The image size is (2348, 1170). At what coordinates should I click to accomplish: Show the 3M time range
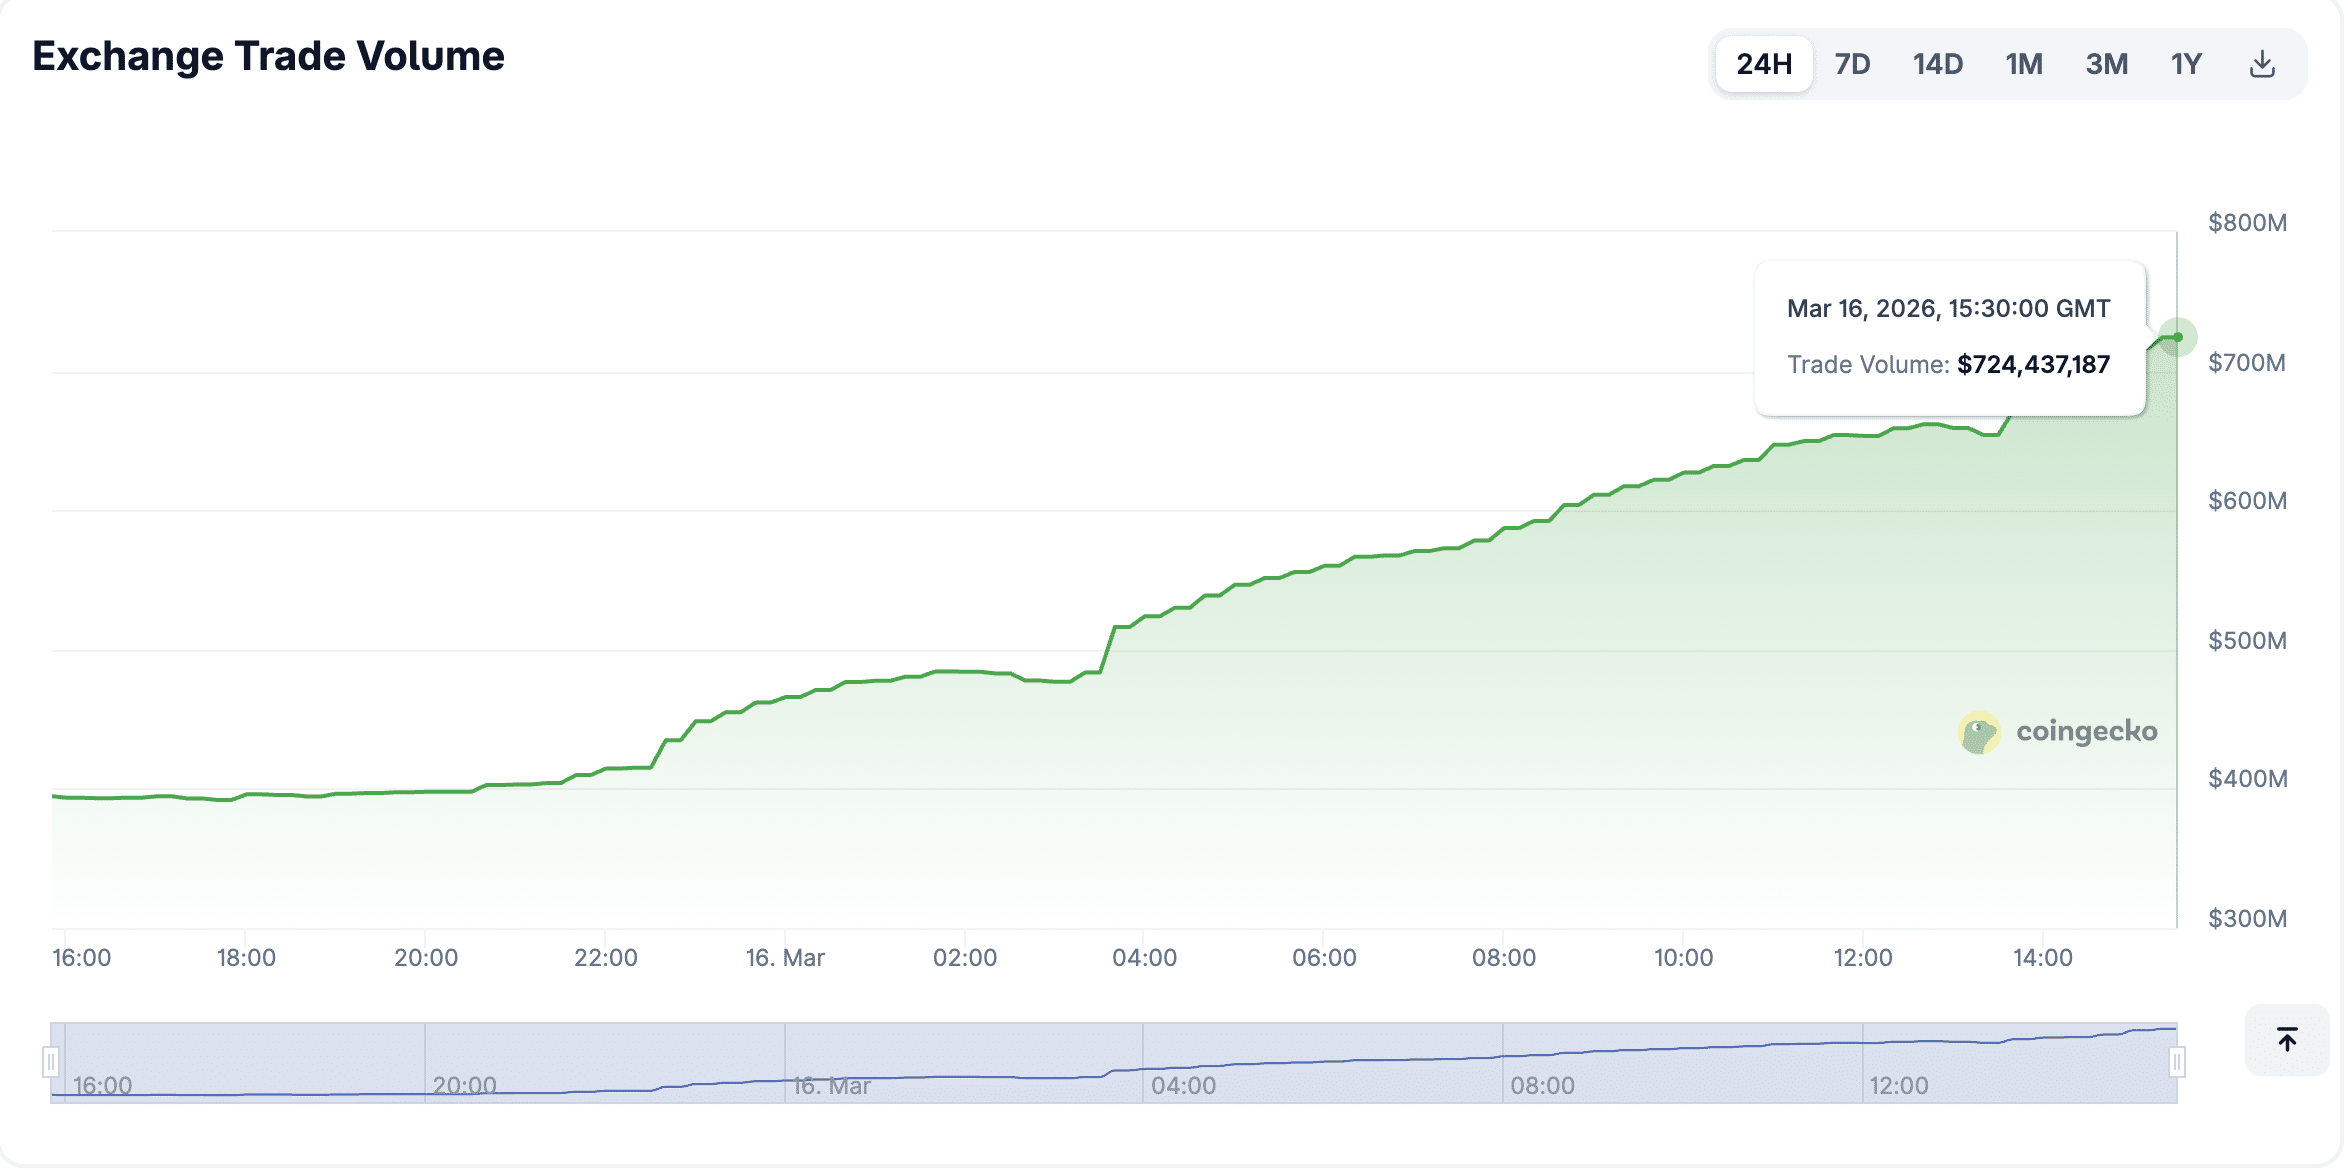click(x=2107, y=64)
